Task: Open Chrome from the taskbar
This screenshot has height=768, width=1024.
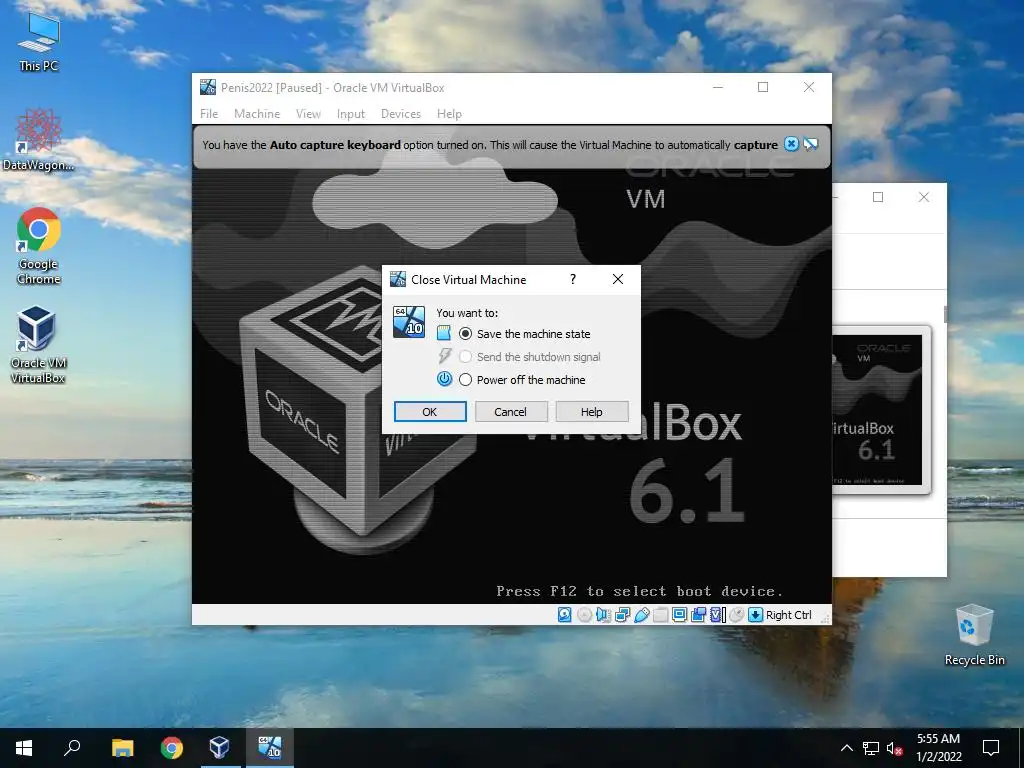Action: pos(172,748)
